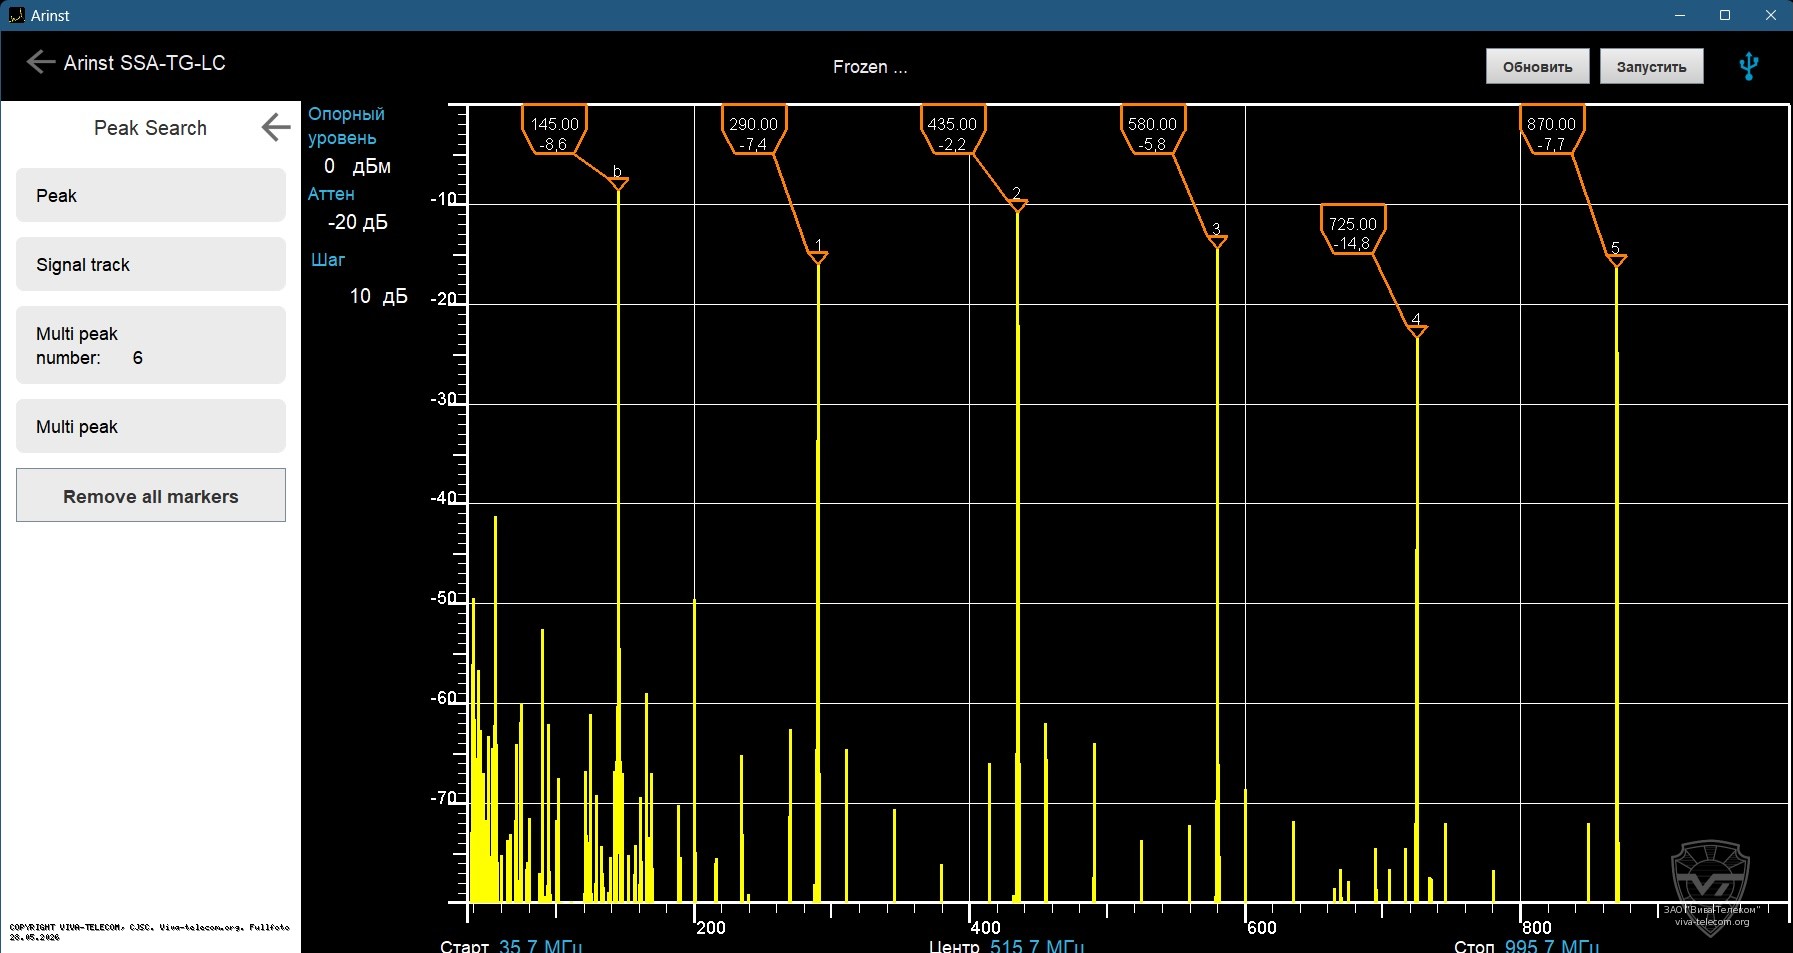Screen dimensions: 1793x953
Task: Click the back arrow beside Arinst SSA-TG-LC
Action: 40,62
